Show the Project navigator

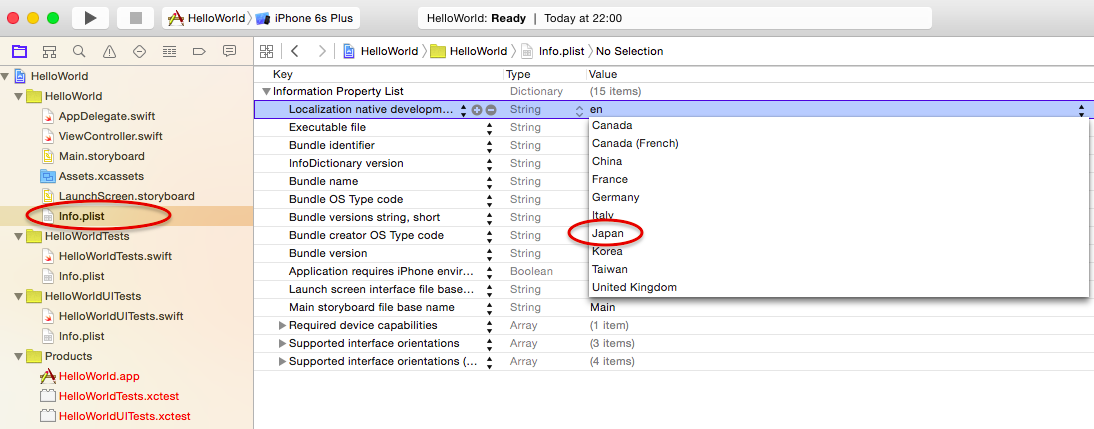tap(19, 51)
